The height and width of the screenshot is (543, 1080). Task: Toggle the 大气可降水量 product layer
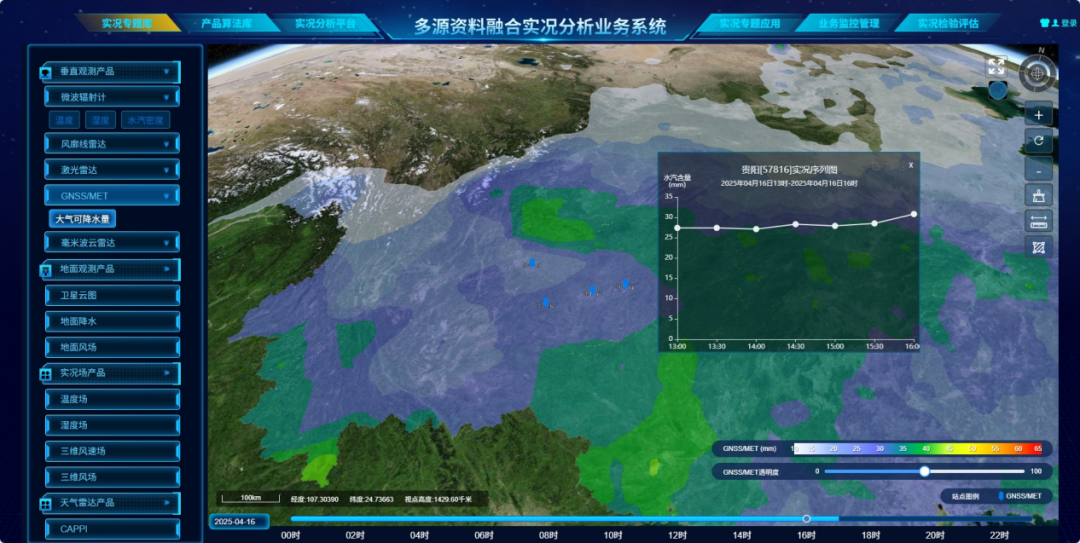[x=84, y=219]
